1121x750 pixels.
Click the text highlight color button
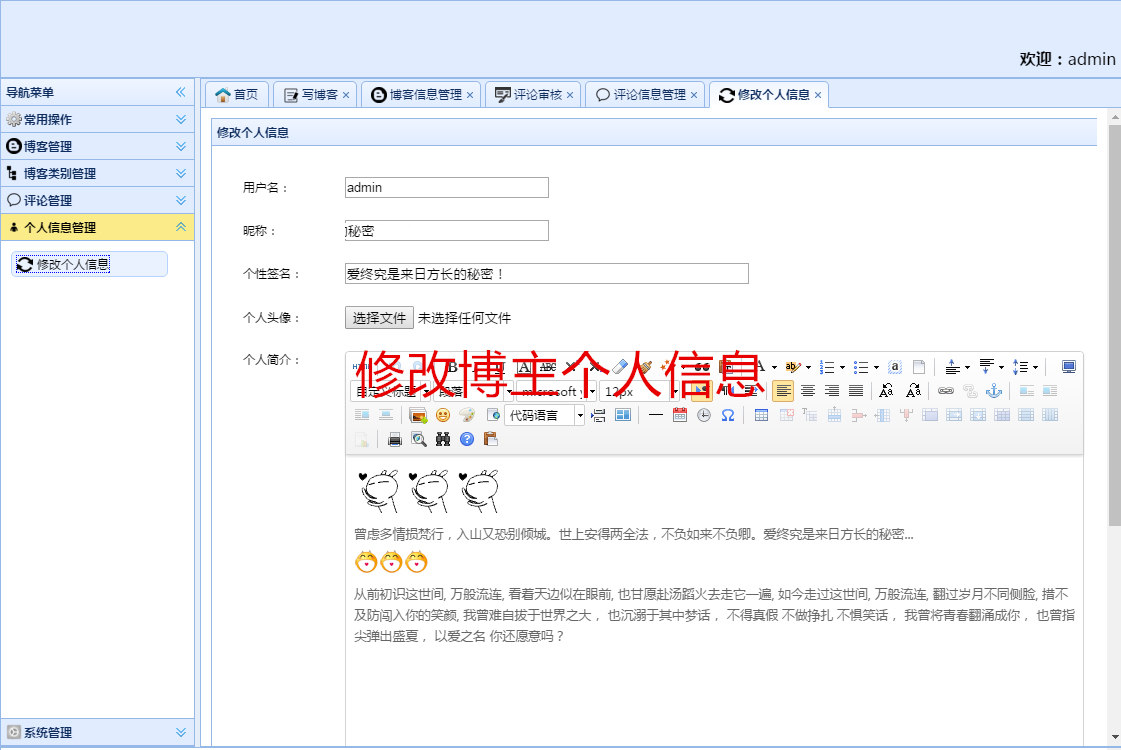[792, 367]
